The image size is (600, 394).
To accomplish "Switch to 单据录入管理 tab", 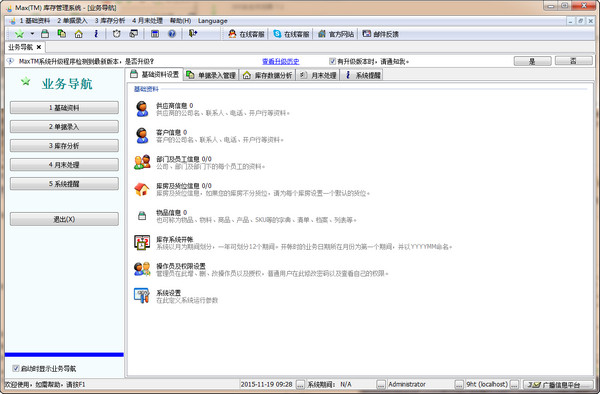I will pos(211,75).
